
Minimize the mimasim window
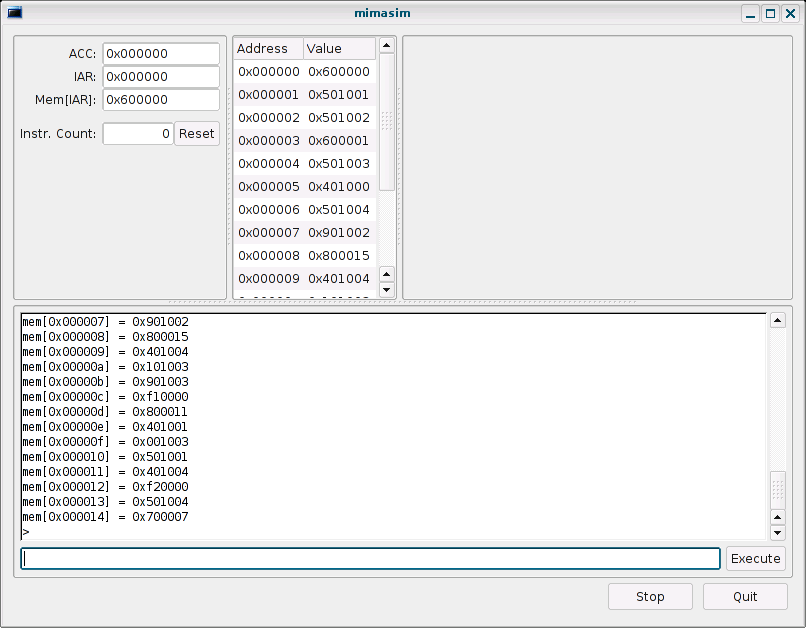click(751, 13)
